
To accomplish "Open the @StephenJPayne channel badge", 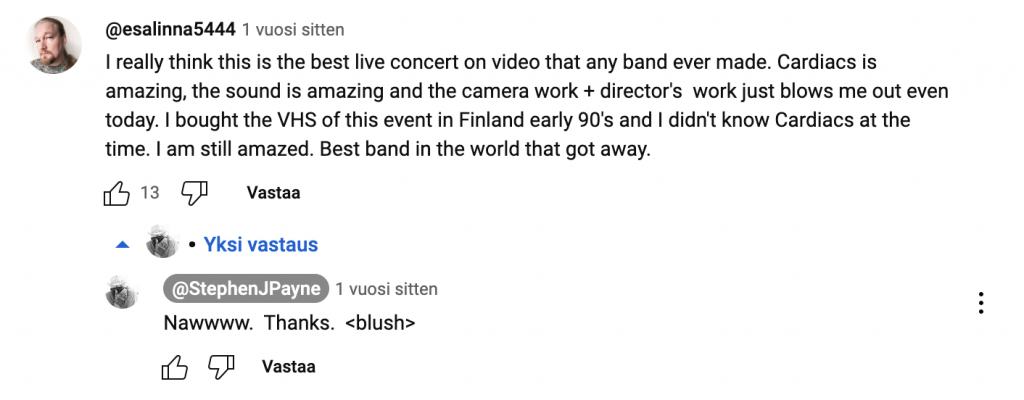I will (246, 290).
